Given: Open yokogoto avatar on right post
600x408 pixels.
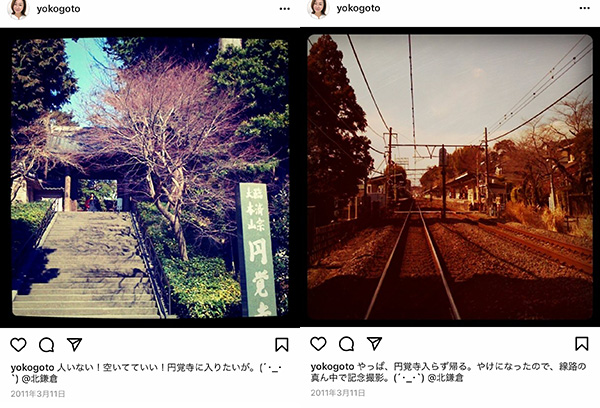Looking at the screenshot, I should [x=318, y=8].
